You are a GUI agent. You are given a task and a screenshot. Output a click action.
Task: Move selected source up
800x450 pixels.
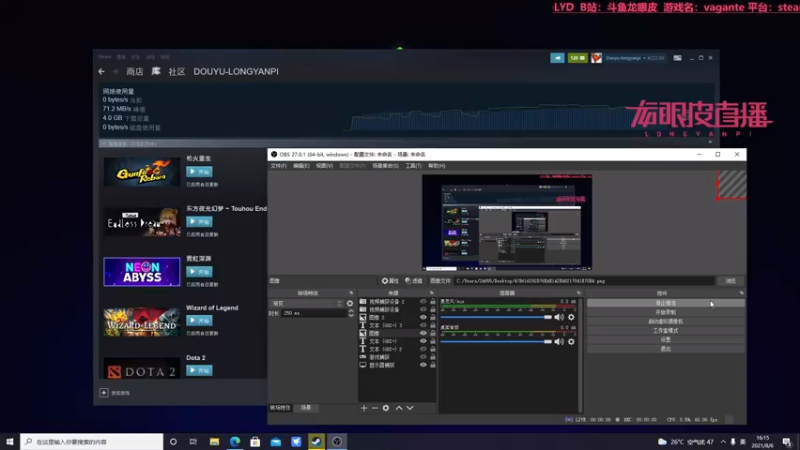pyautogui.click(x=399, y=408)
